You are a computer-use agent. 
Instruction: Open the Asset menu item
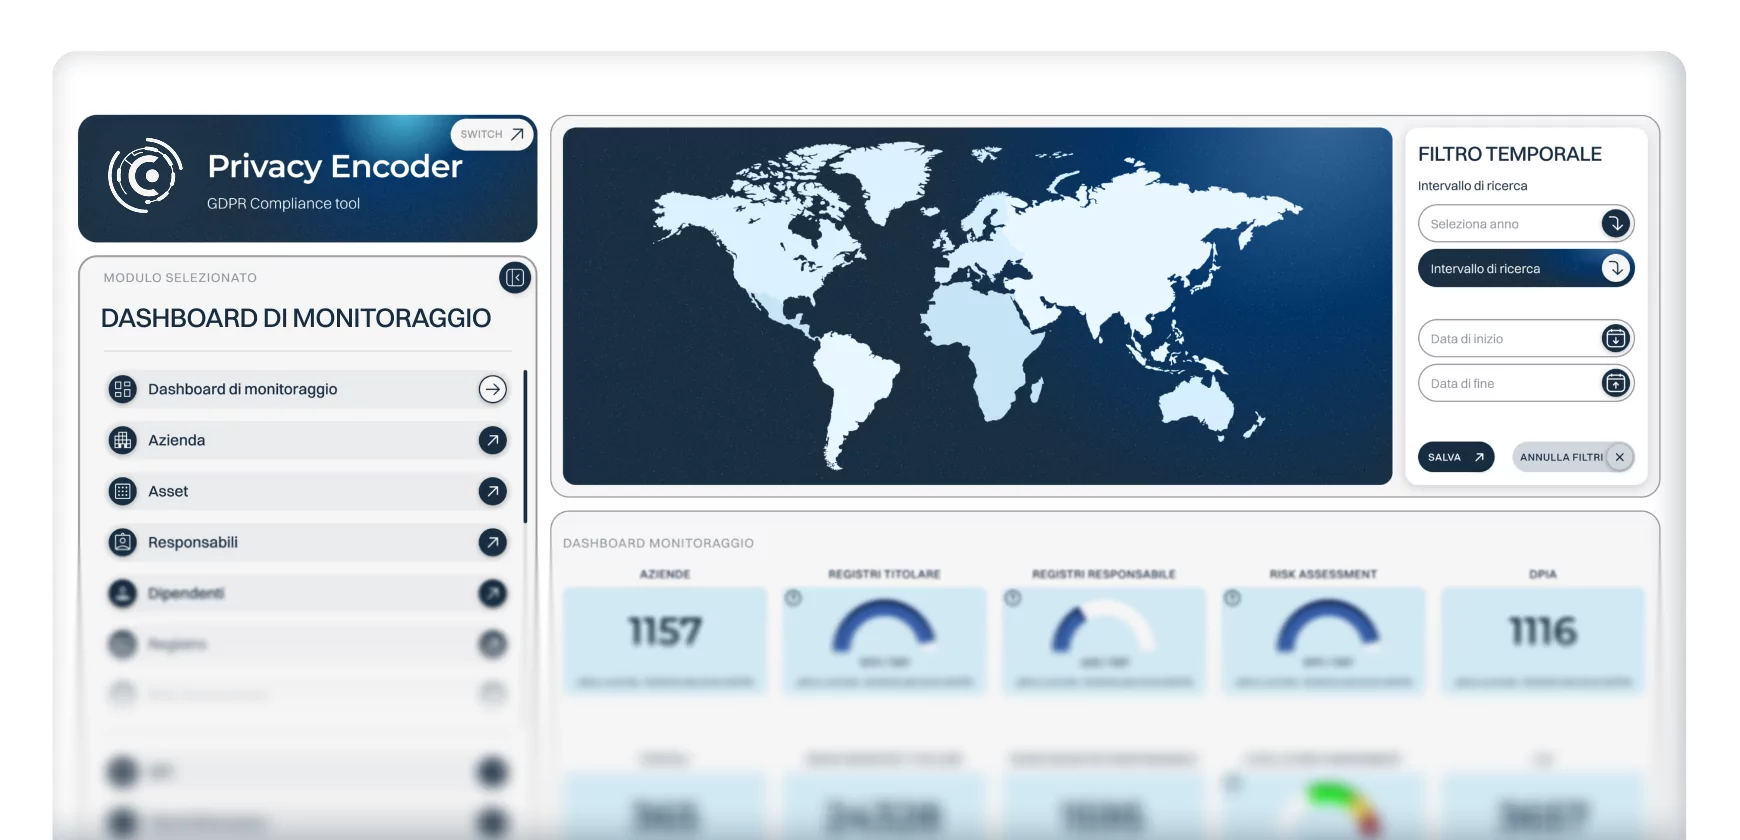coord(308,491)
